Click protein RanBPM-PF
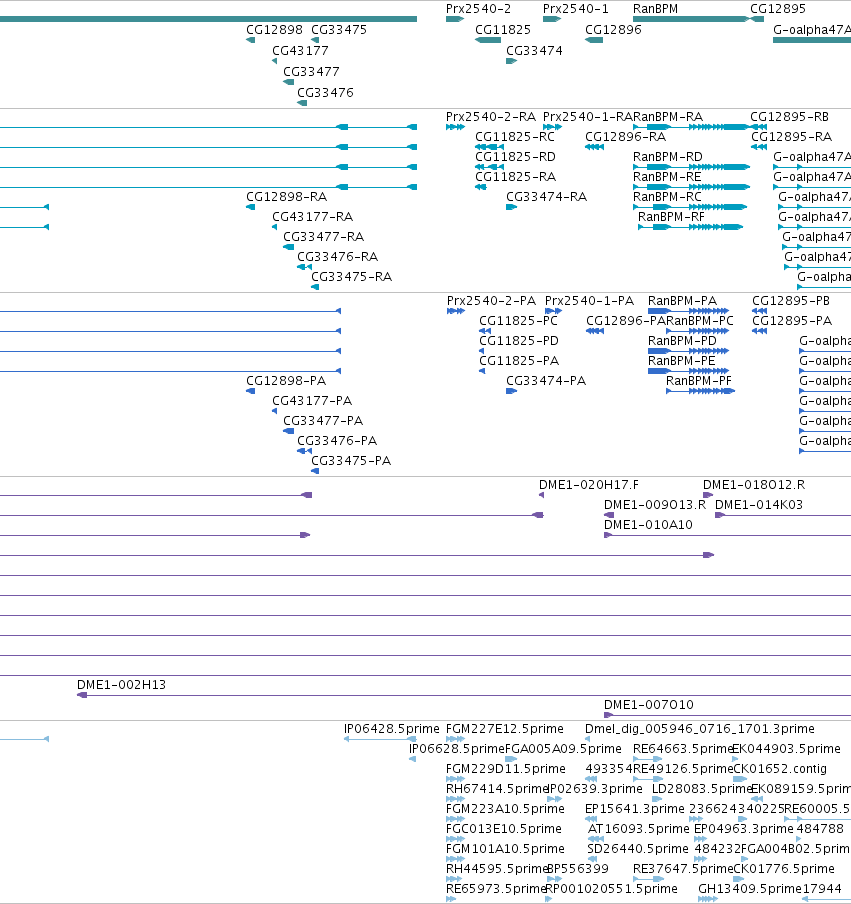Image resolution: width=851 pixels, height=904 pixels. click(x=698, y=381)
